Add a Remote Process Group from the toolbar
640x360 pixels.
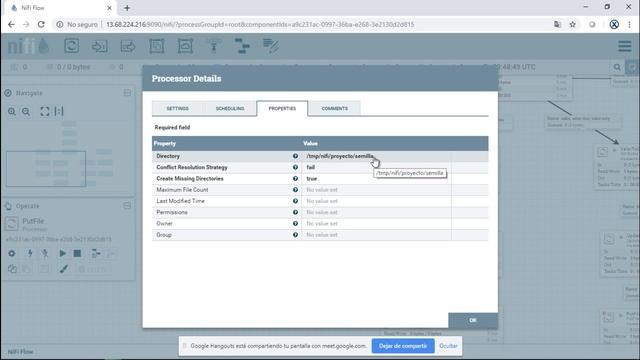pos(185,46)
